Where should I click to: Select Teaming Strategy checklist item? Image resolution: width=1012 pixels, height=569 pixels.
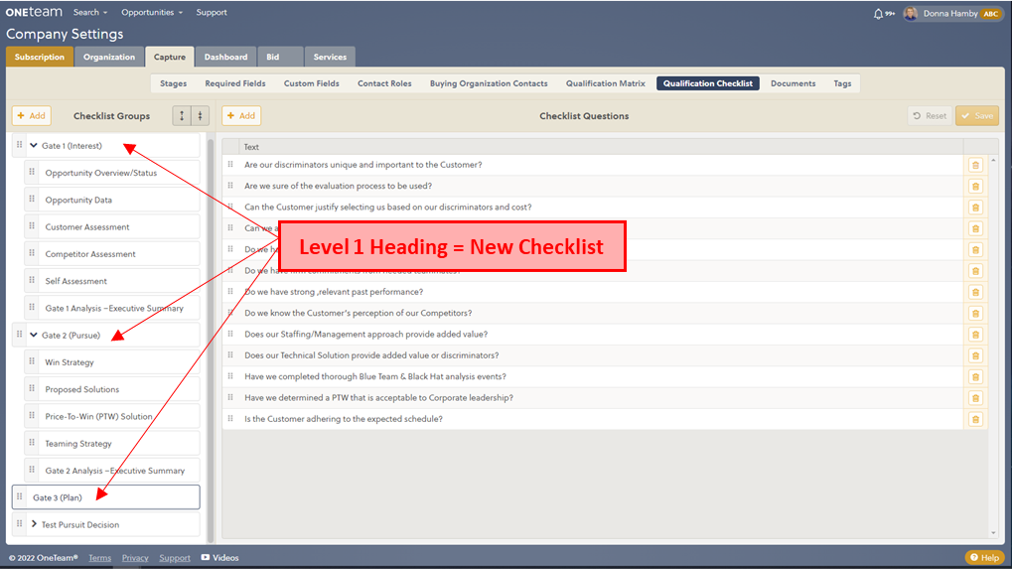point(112,444)
